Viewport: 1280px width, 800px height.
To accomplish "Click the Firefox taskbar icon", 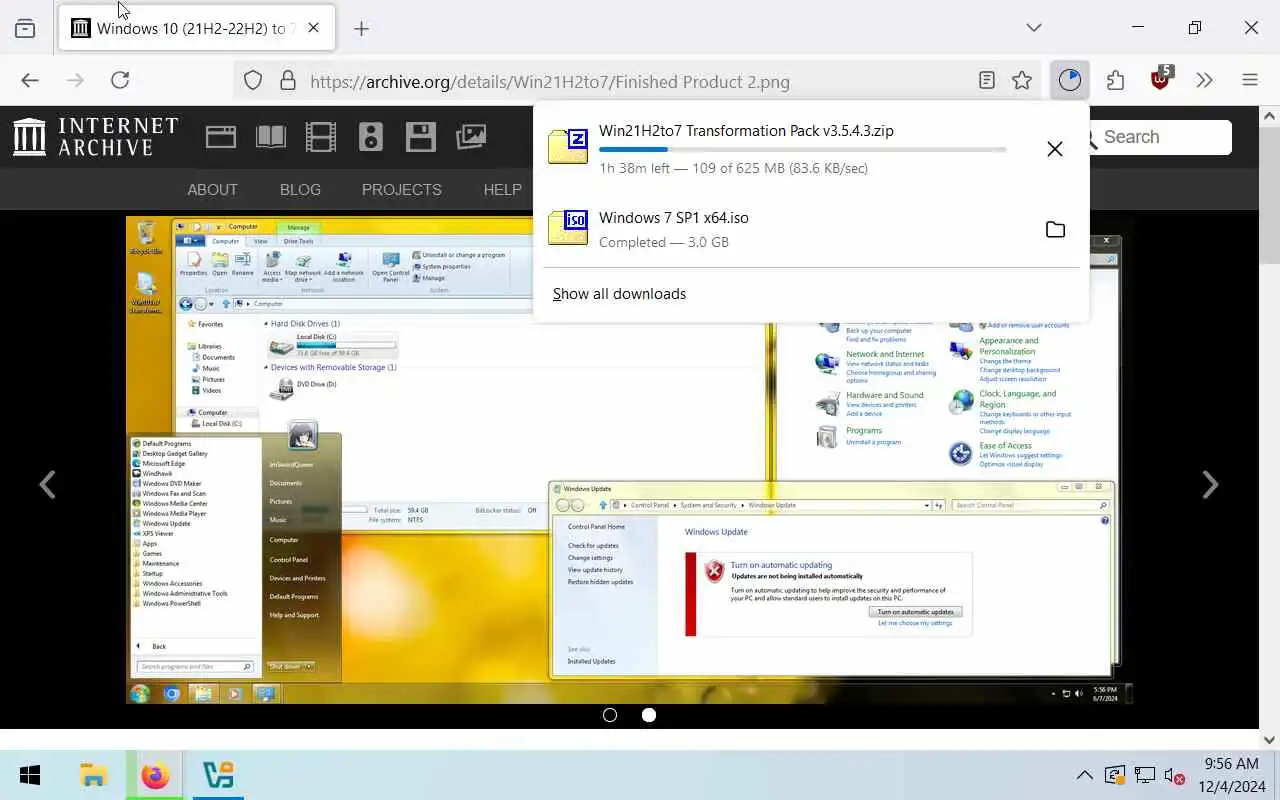I will point(155,775).
